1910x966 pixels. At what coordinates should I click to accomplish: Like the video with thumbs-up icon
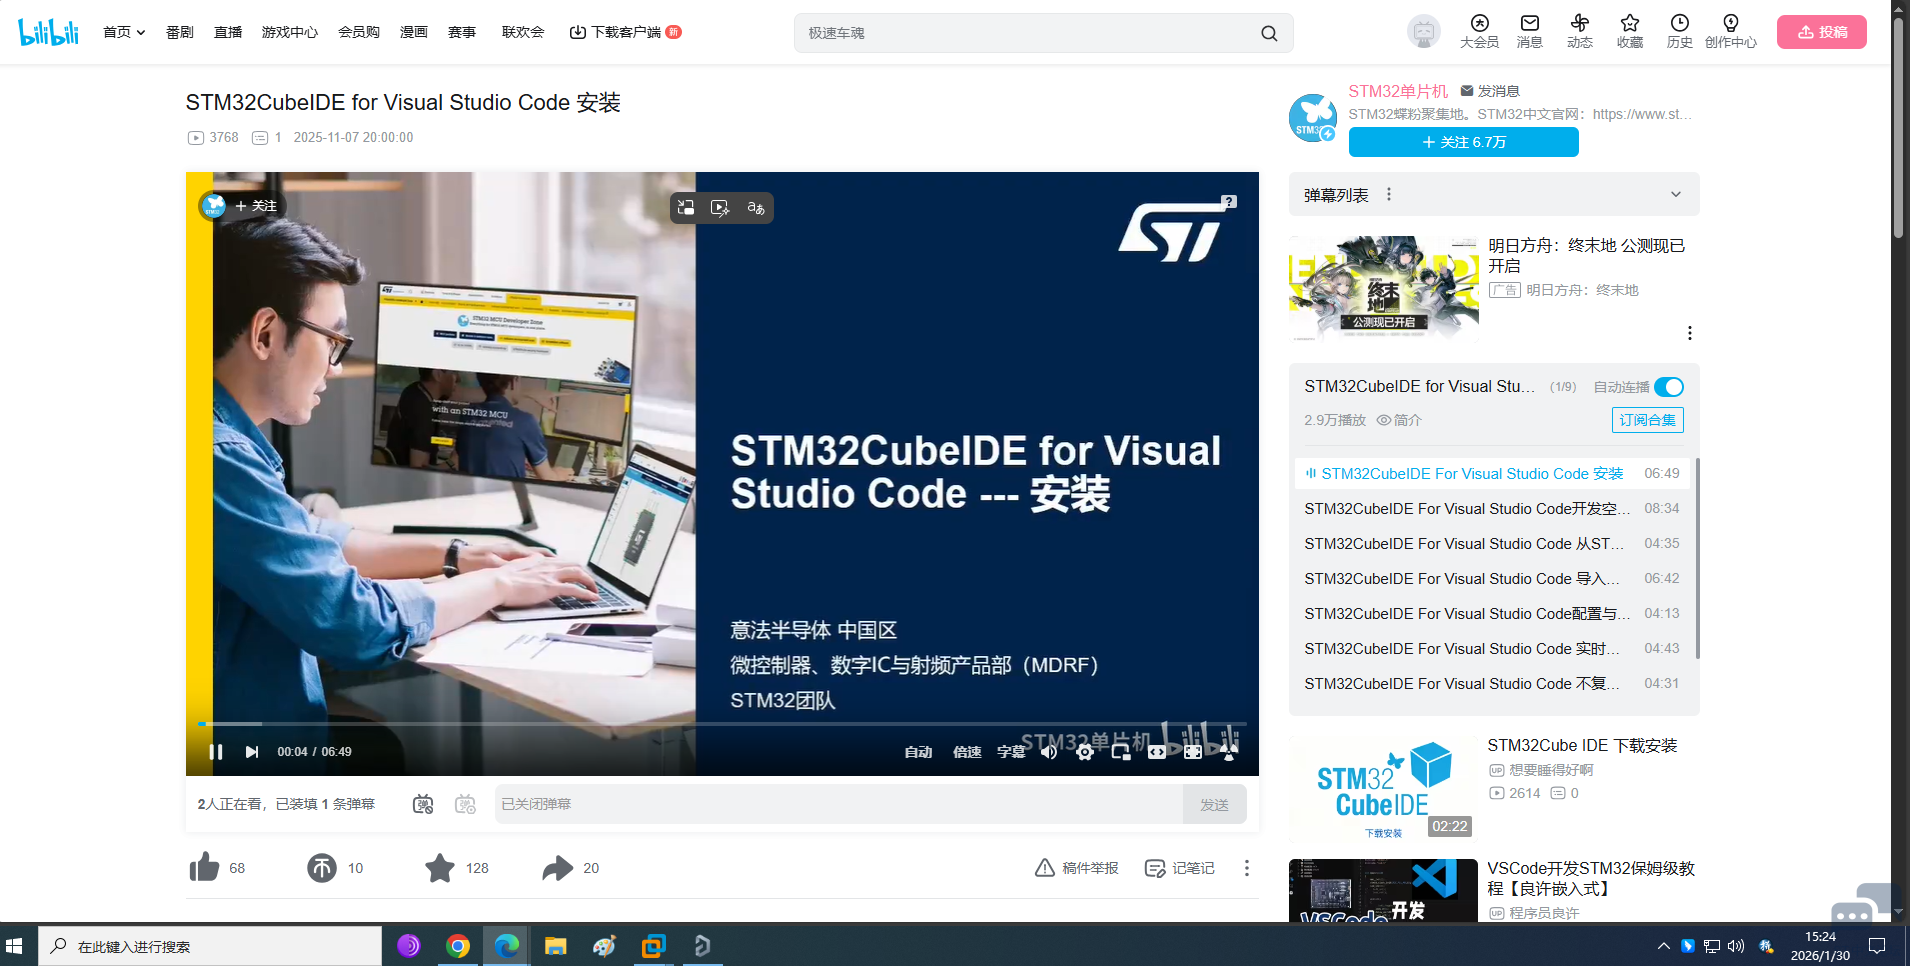tap(204, 867)
